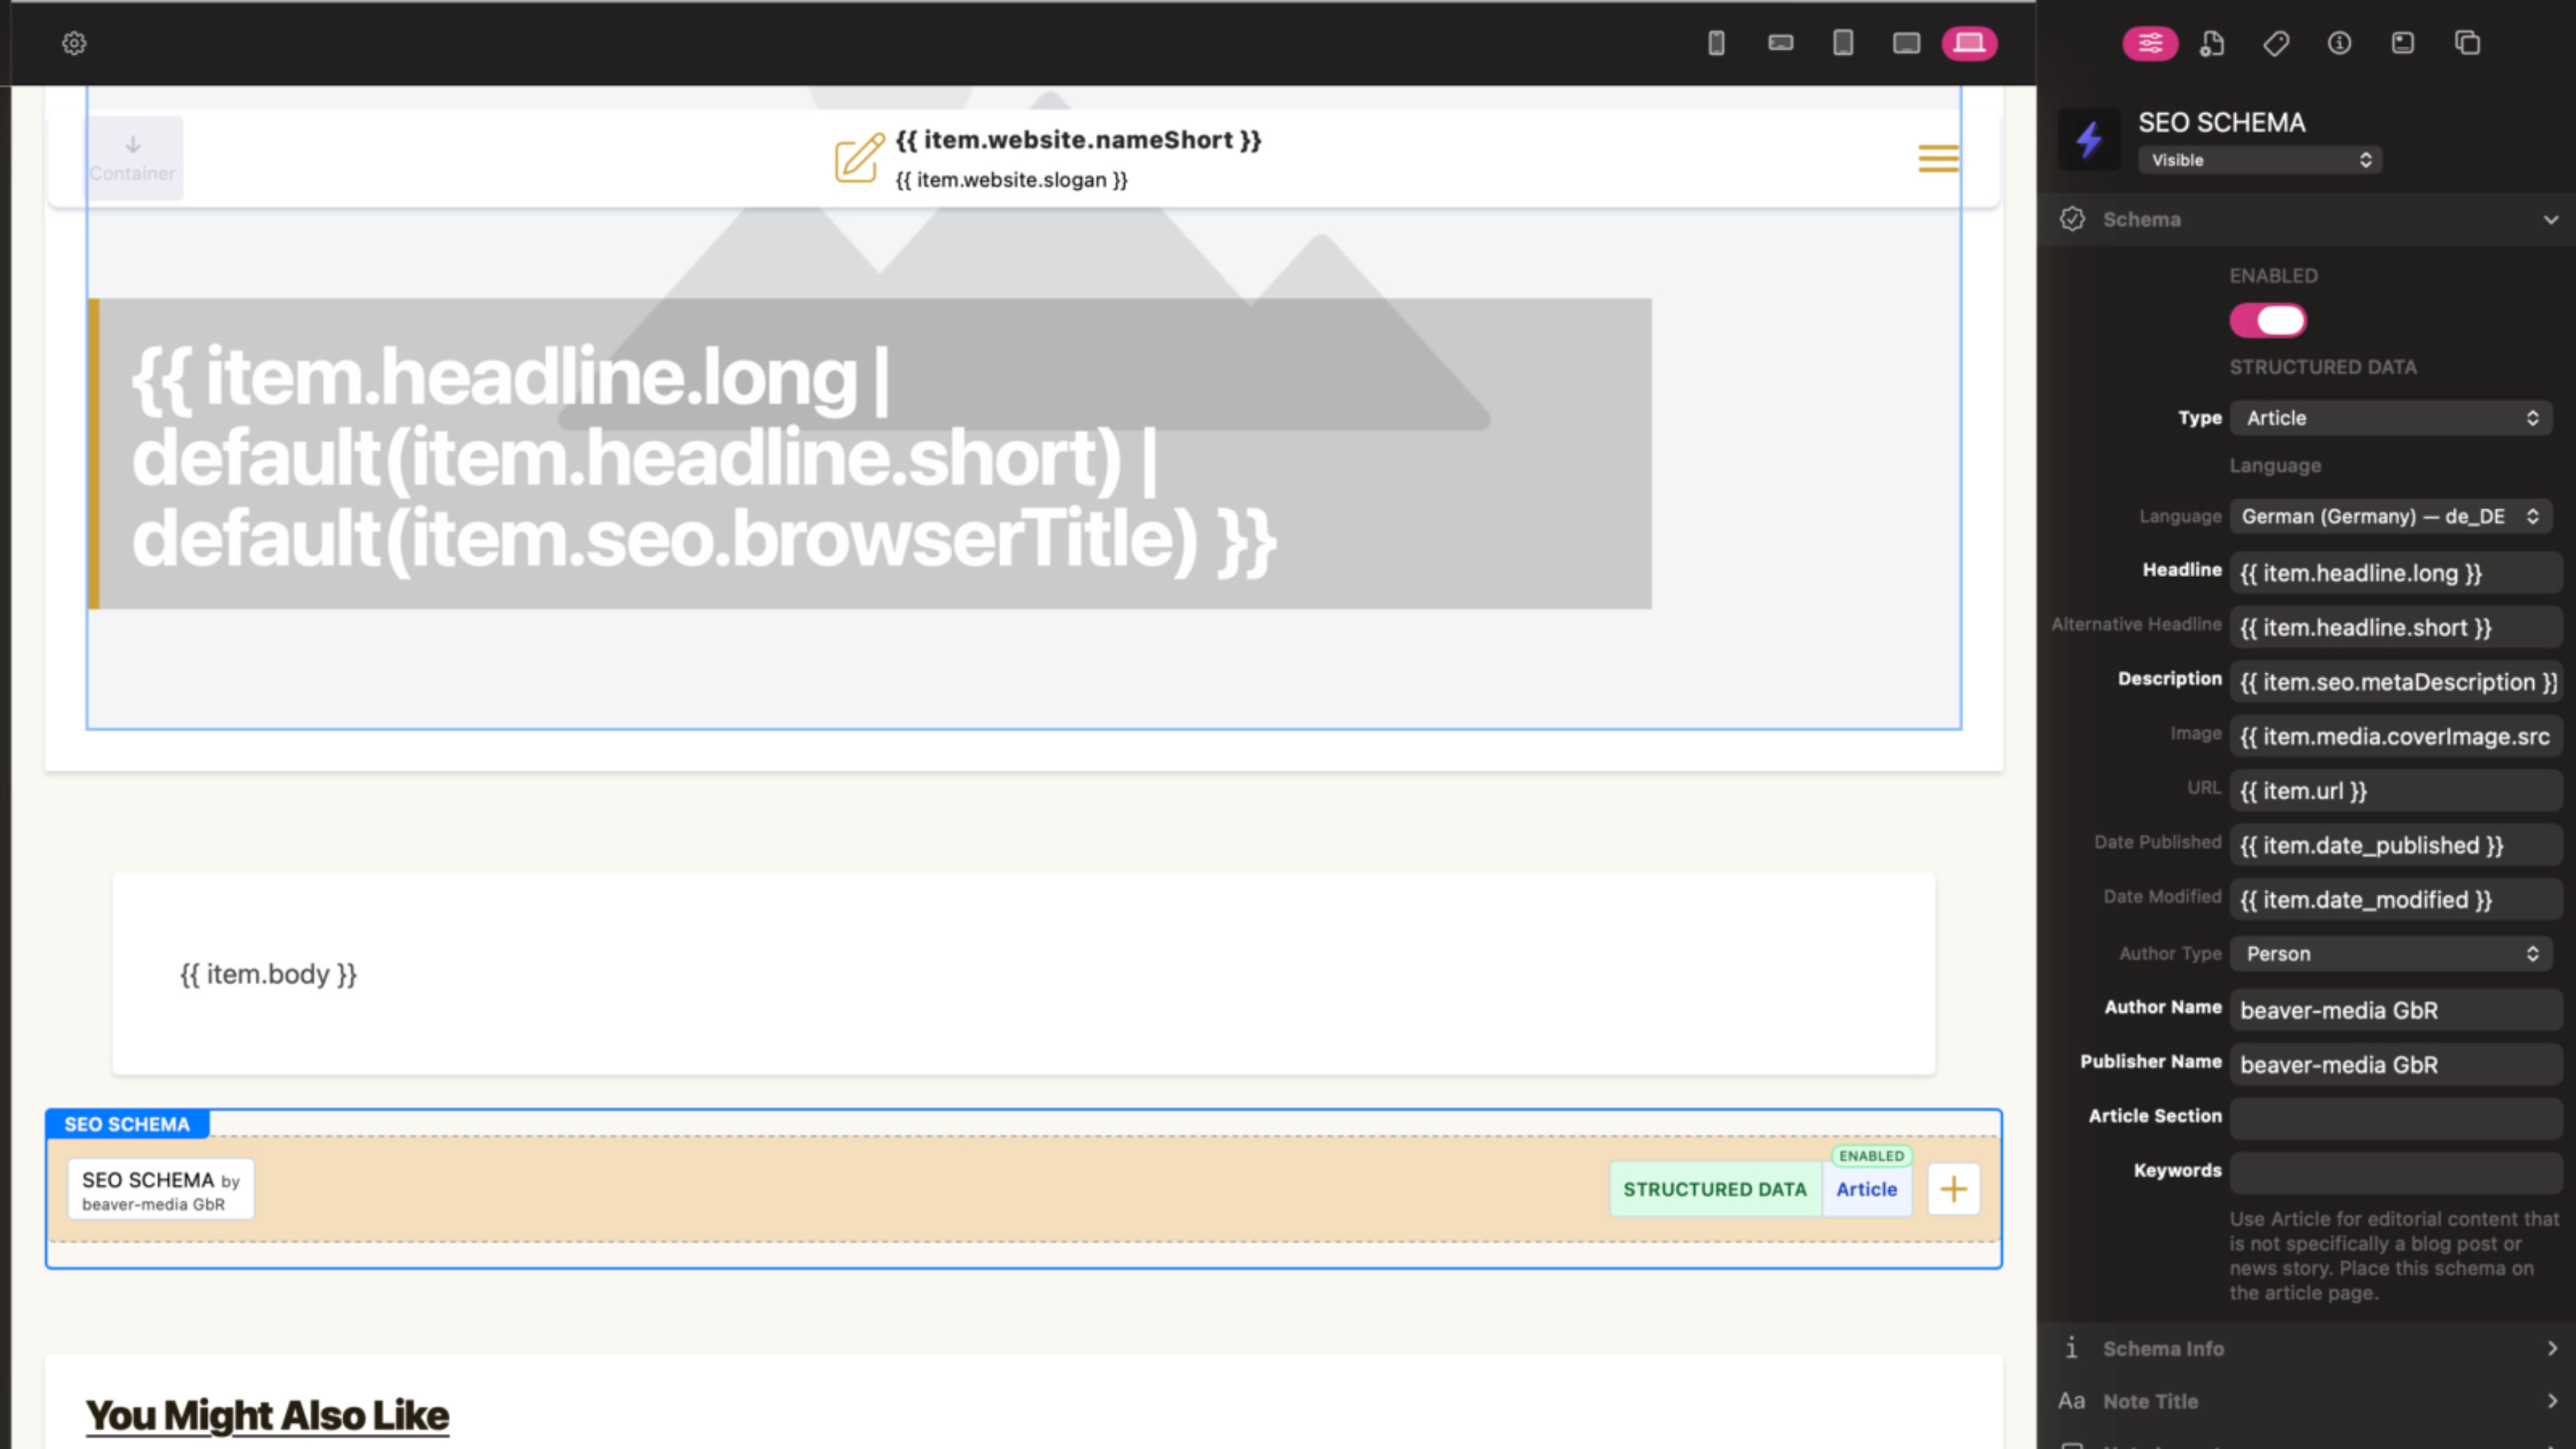The image size is (2576, 1449).
Task: Expand the Note Title section
Action: (x=2308, y=1401)
